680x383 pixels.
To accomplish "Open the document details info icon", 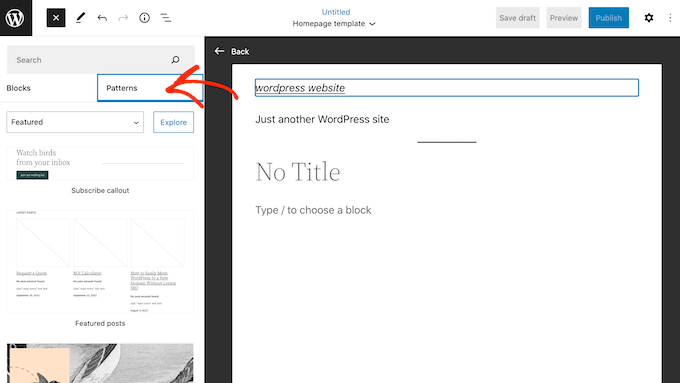I will 144,18.
